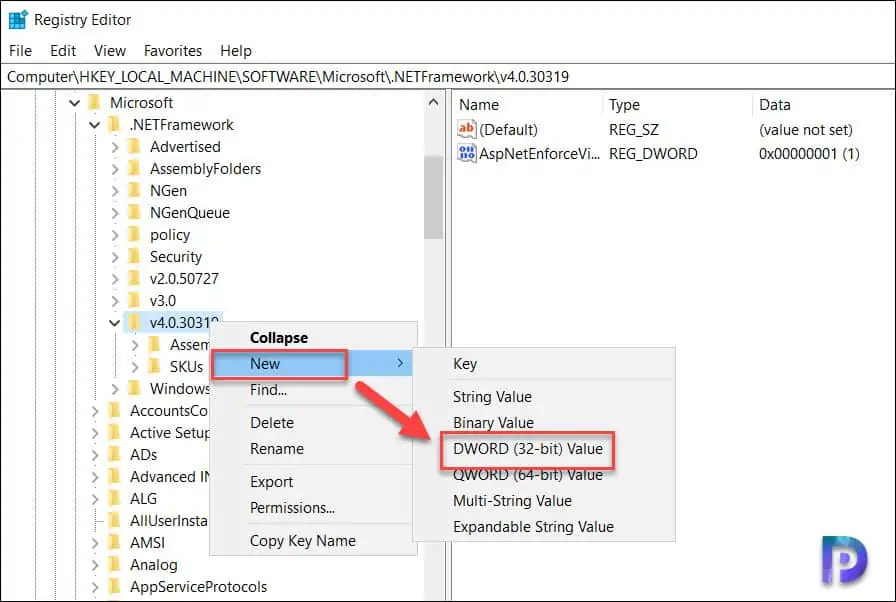This screenshot has height=602, width=896.
Task: Click the ALG folder icon
Action: [115, 499]
